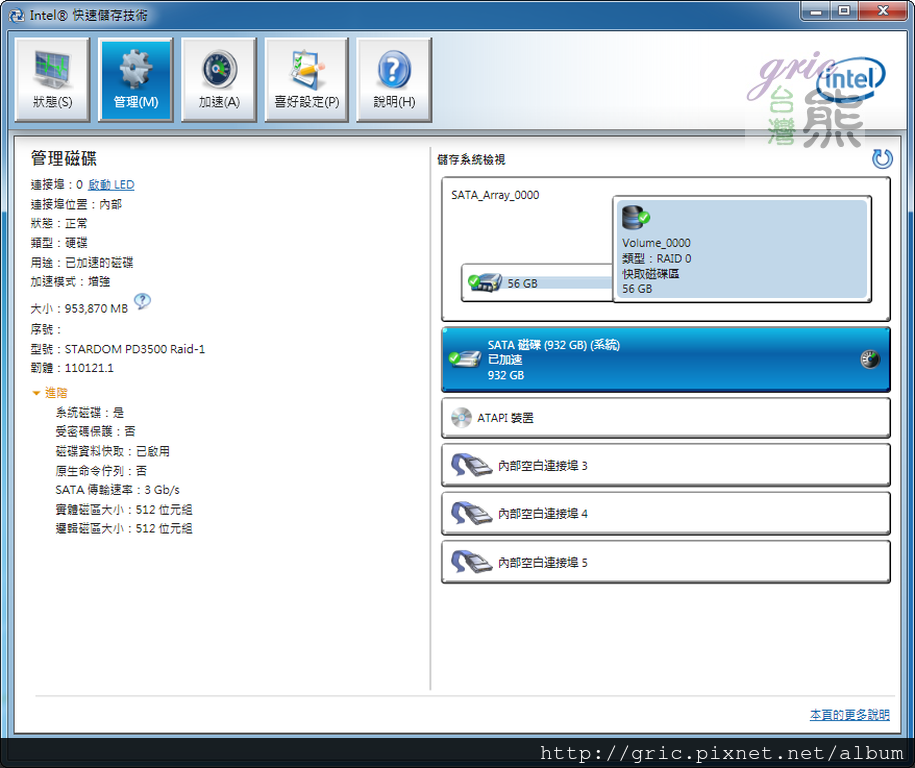Click the SATA_Array_0000 label
915x768 pixels.
coord(495,195)
